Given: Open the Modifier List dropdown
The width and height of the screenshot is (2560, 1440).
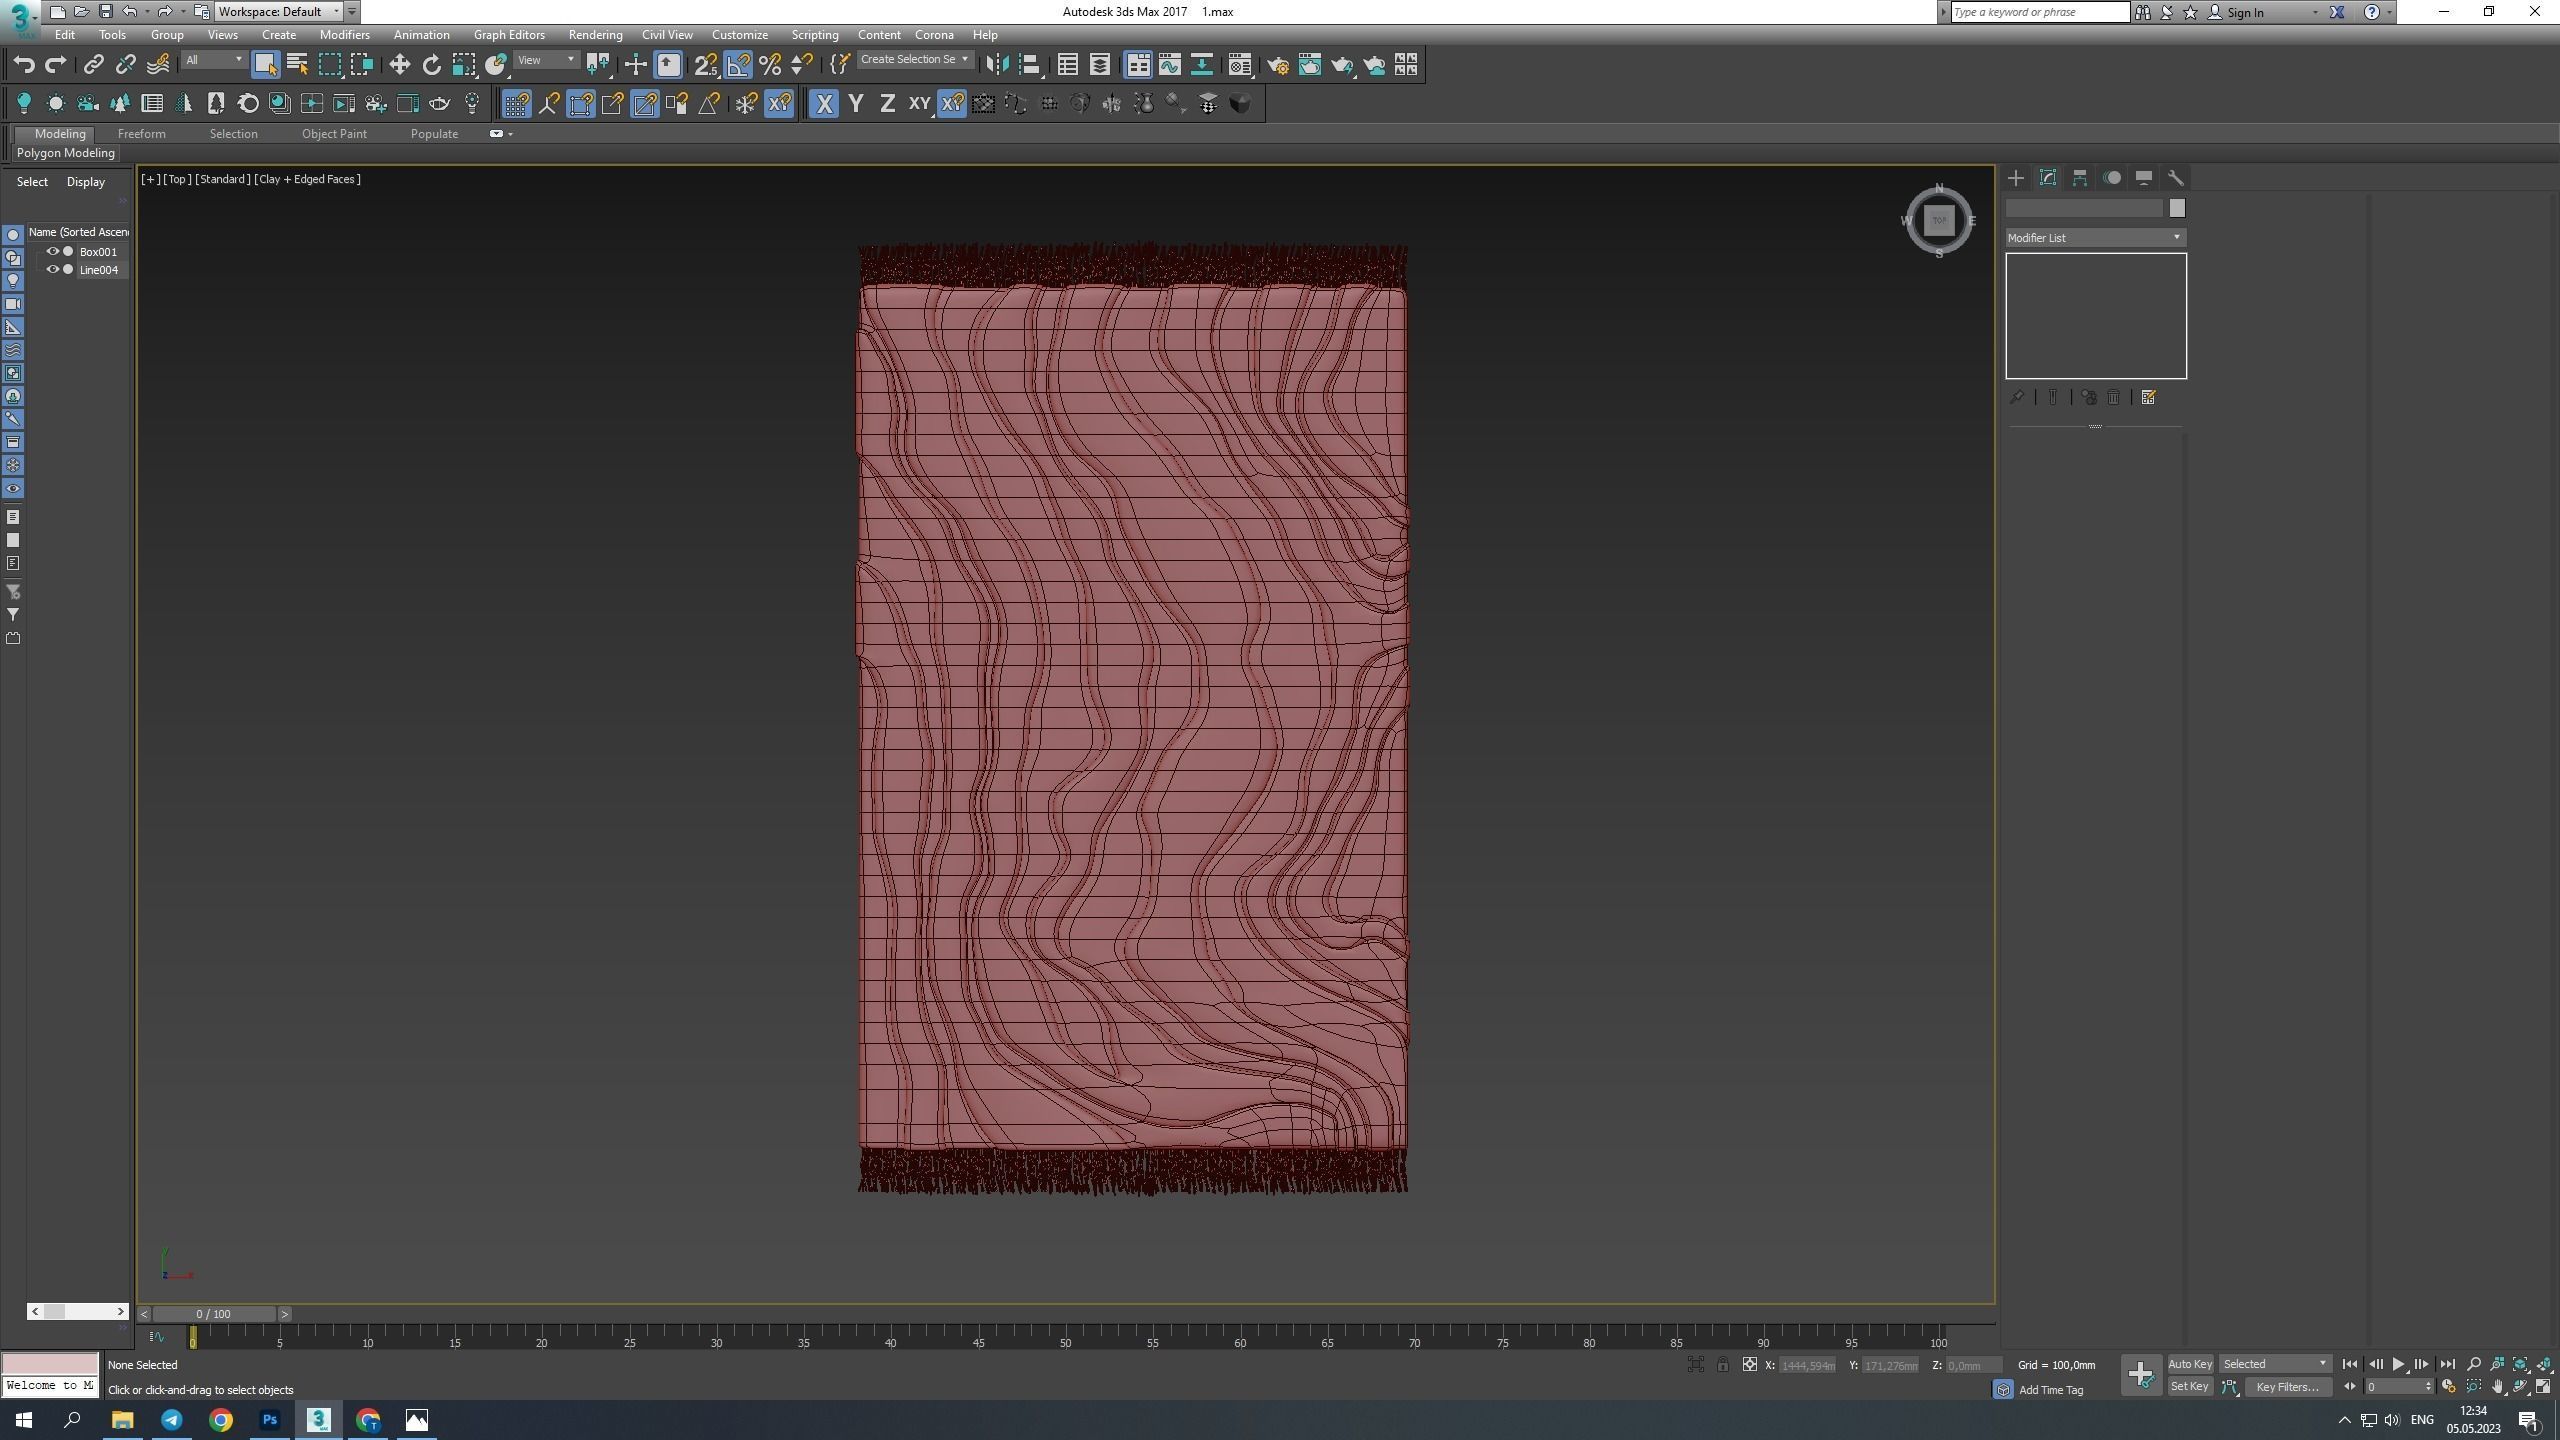Looking at the screenshot, I should (2095, 238).
